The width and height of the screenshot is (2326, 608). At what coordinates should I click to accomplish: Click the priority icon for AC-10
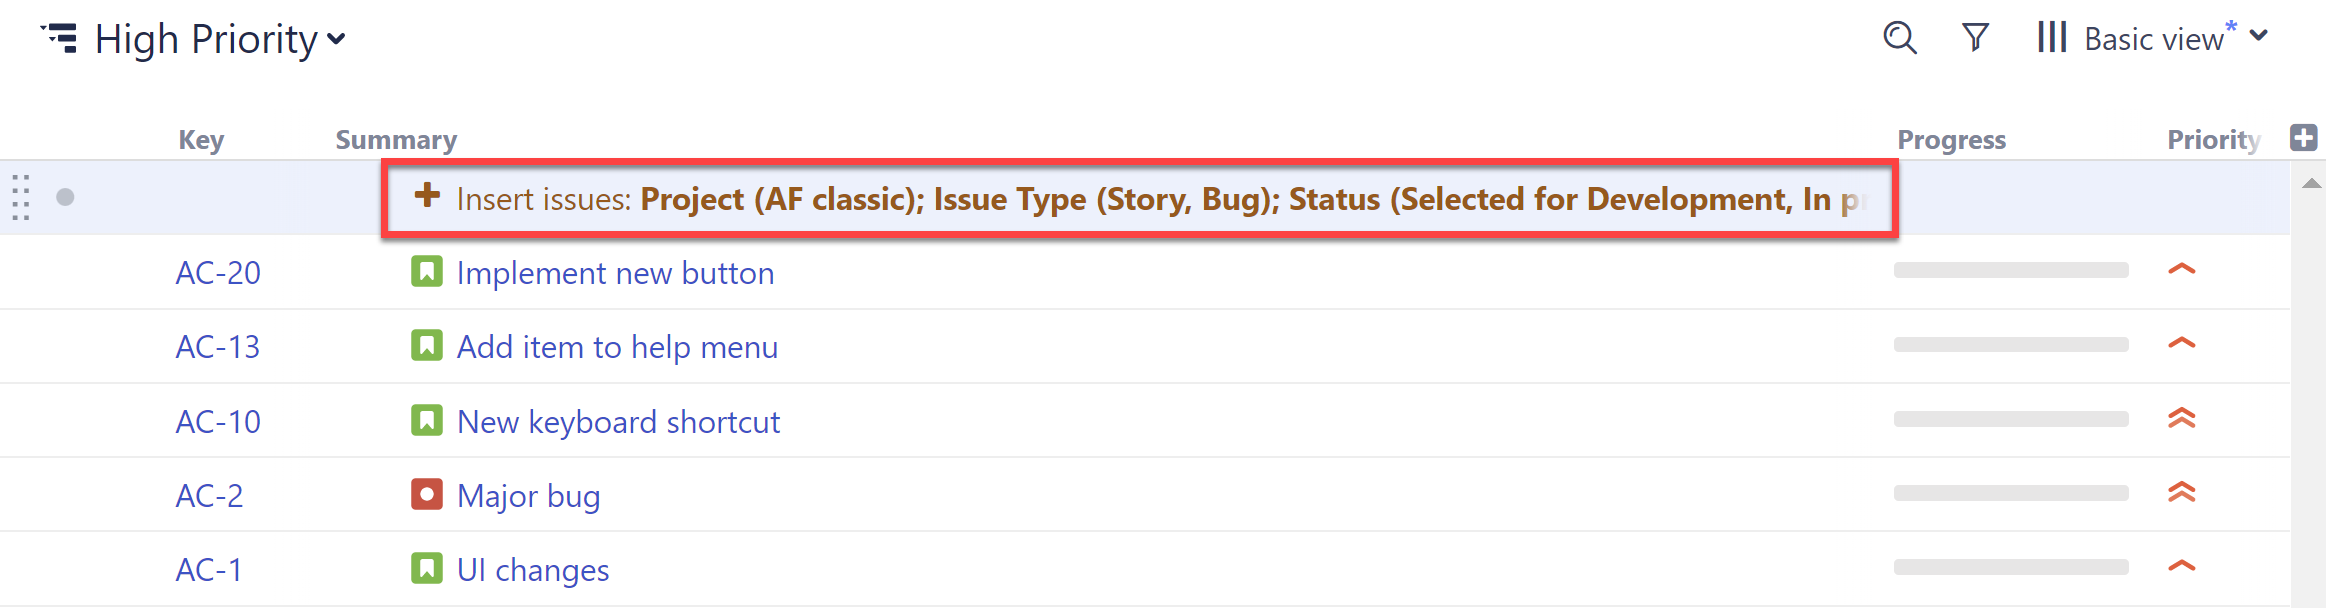(2181, 419)
